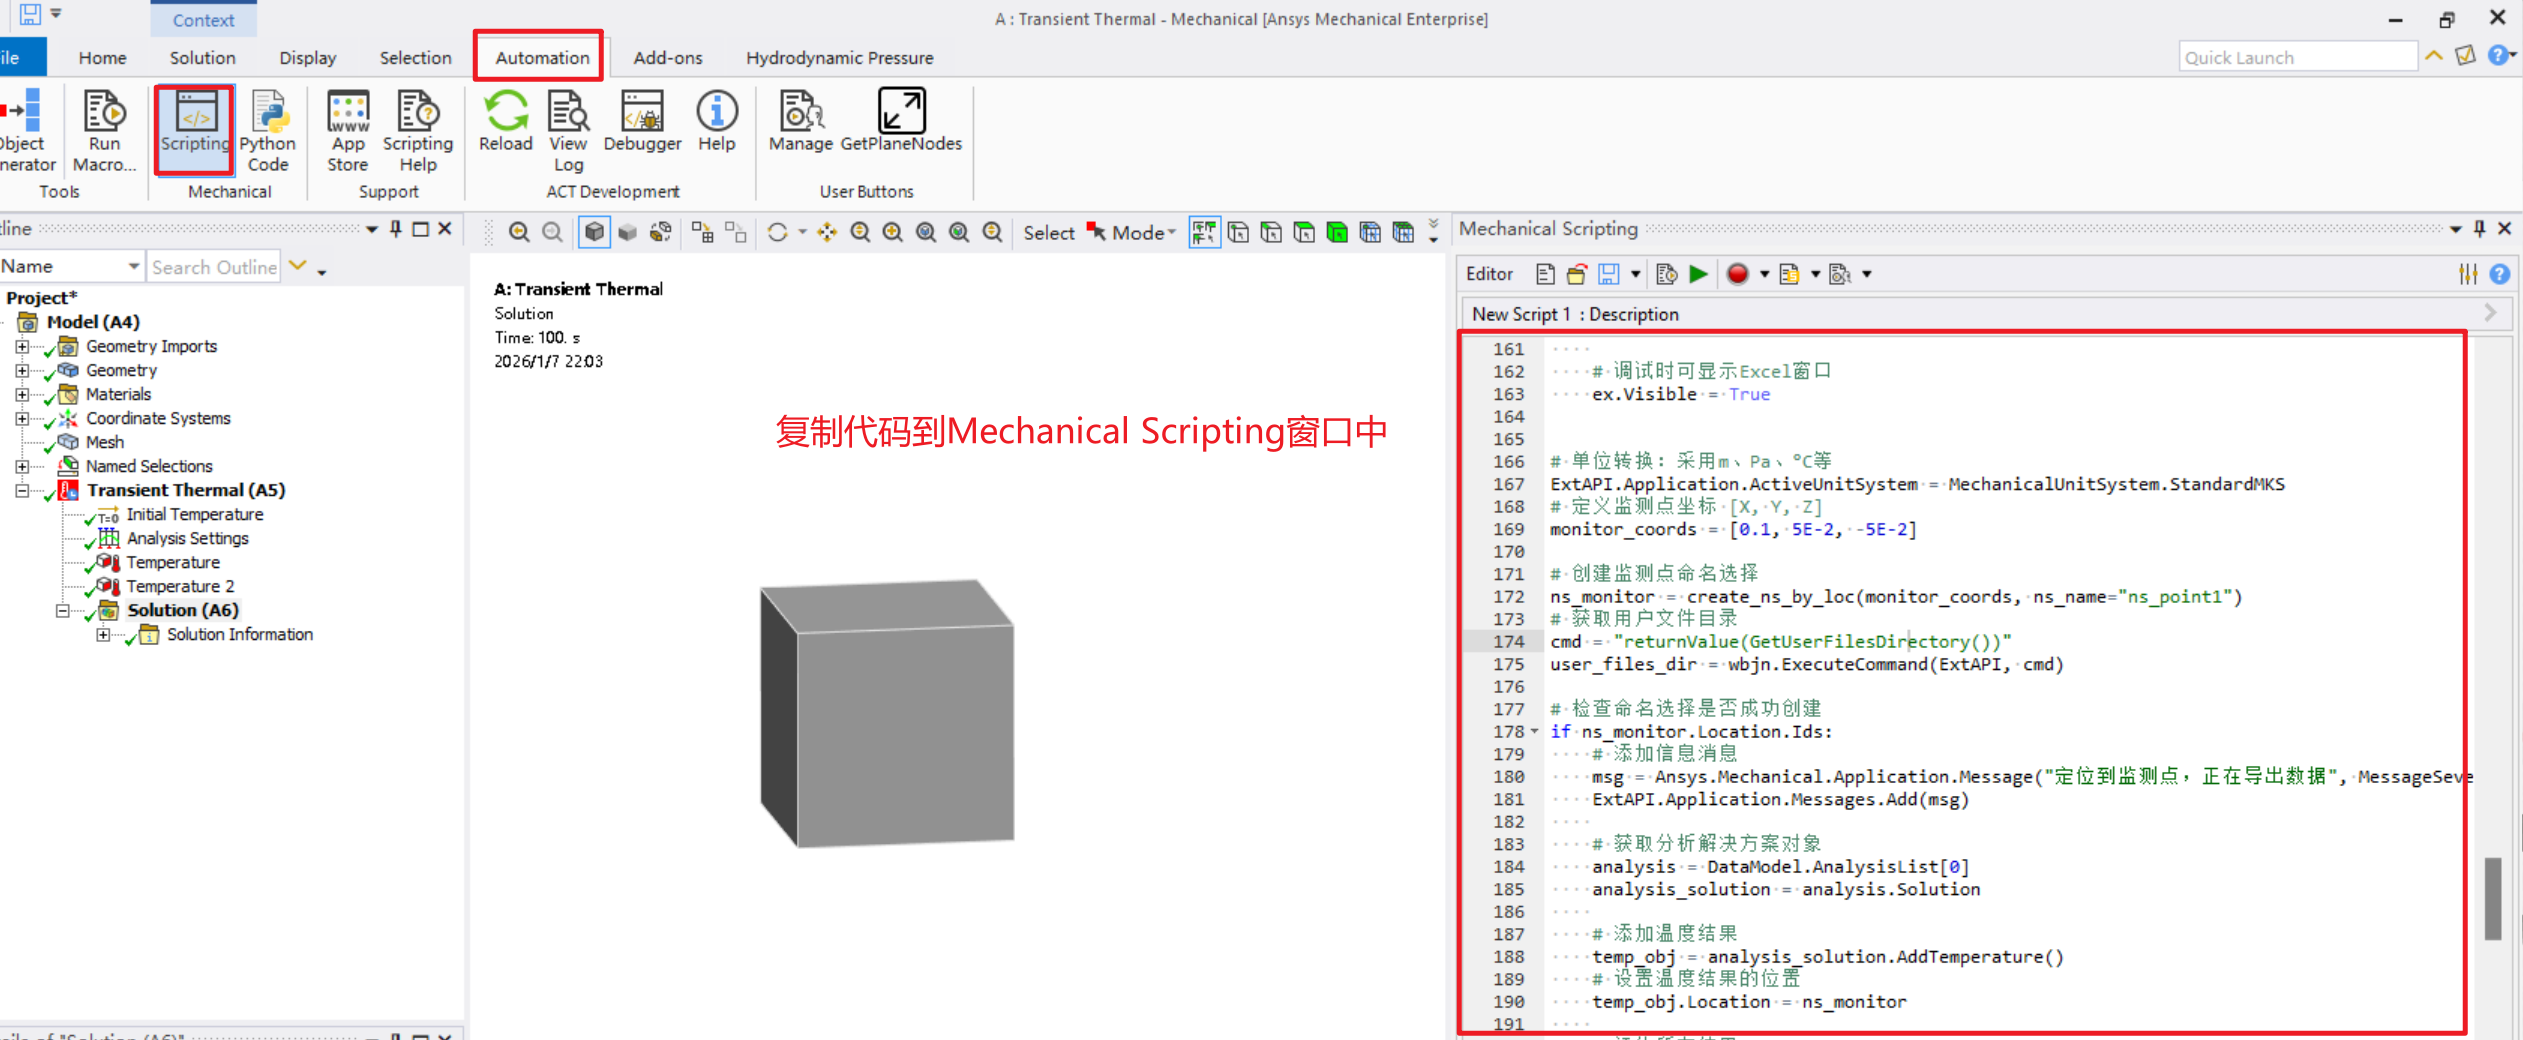
Task: Collapse the Transient Thermal (A5) branch
Action: coord(22,490)
